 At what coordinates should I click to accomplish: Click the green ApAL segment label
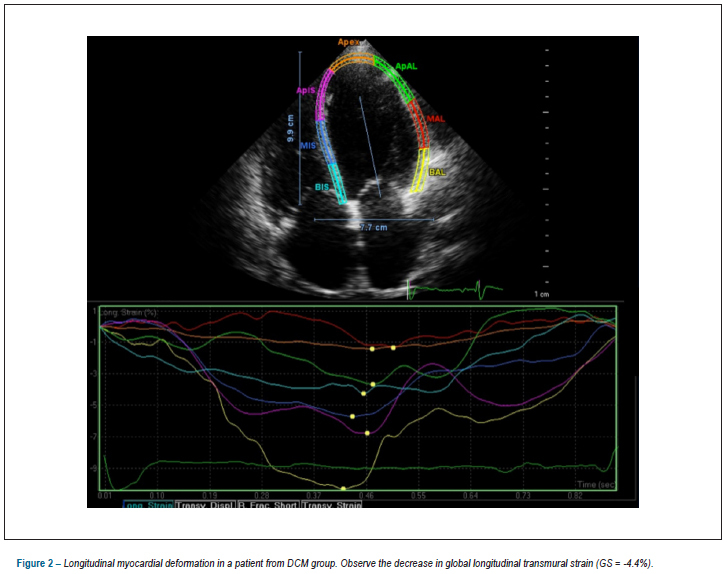tap(406, 66)
